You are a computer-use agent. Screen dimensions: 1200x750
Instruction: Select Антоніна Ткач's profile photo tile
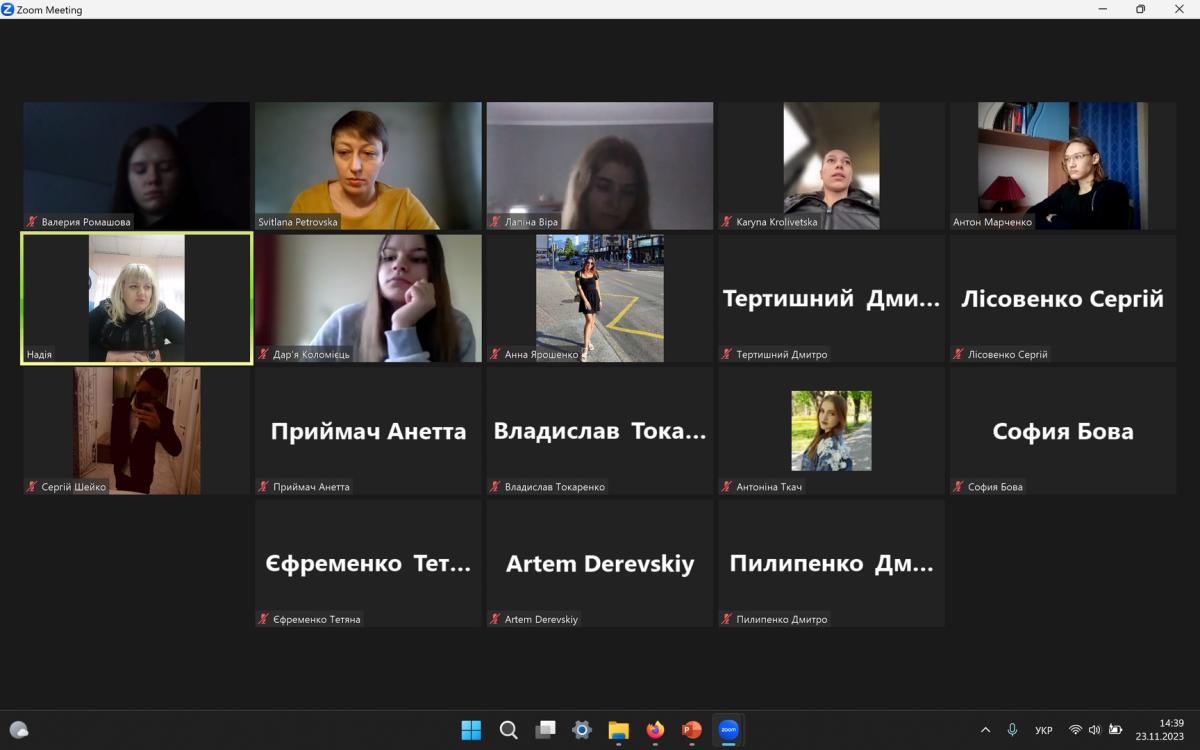coord(831,431)
